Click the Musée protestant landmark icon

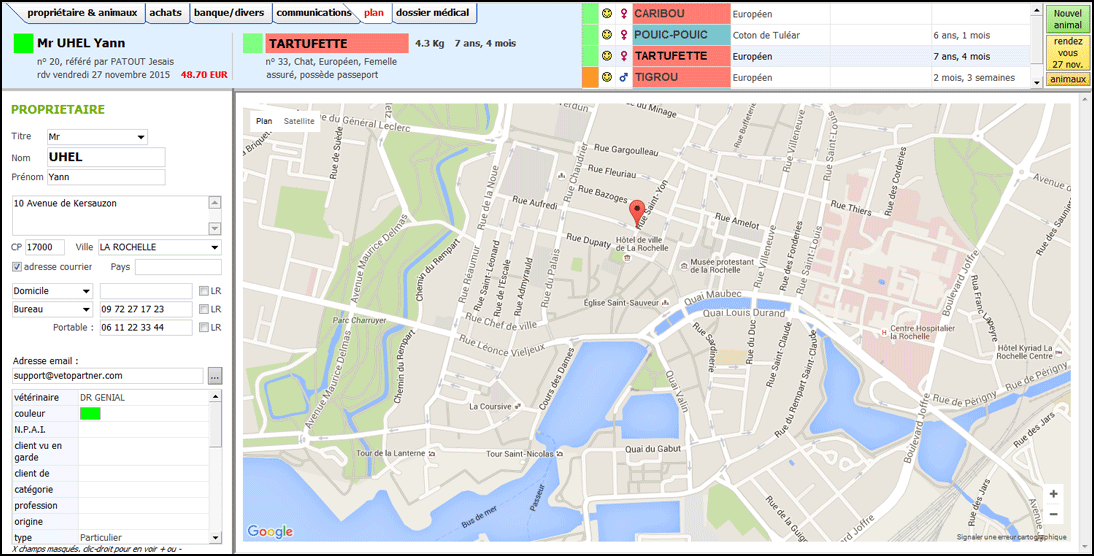pyautogui.click(x=683, y=266)
